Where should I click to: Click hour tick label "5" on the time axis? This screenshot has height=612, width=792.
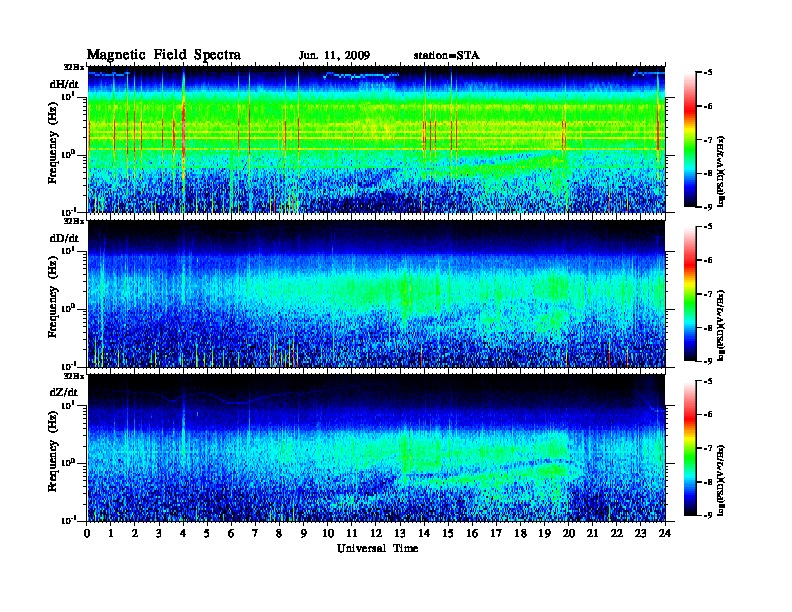[207, 533]
